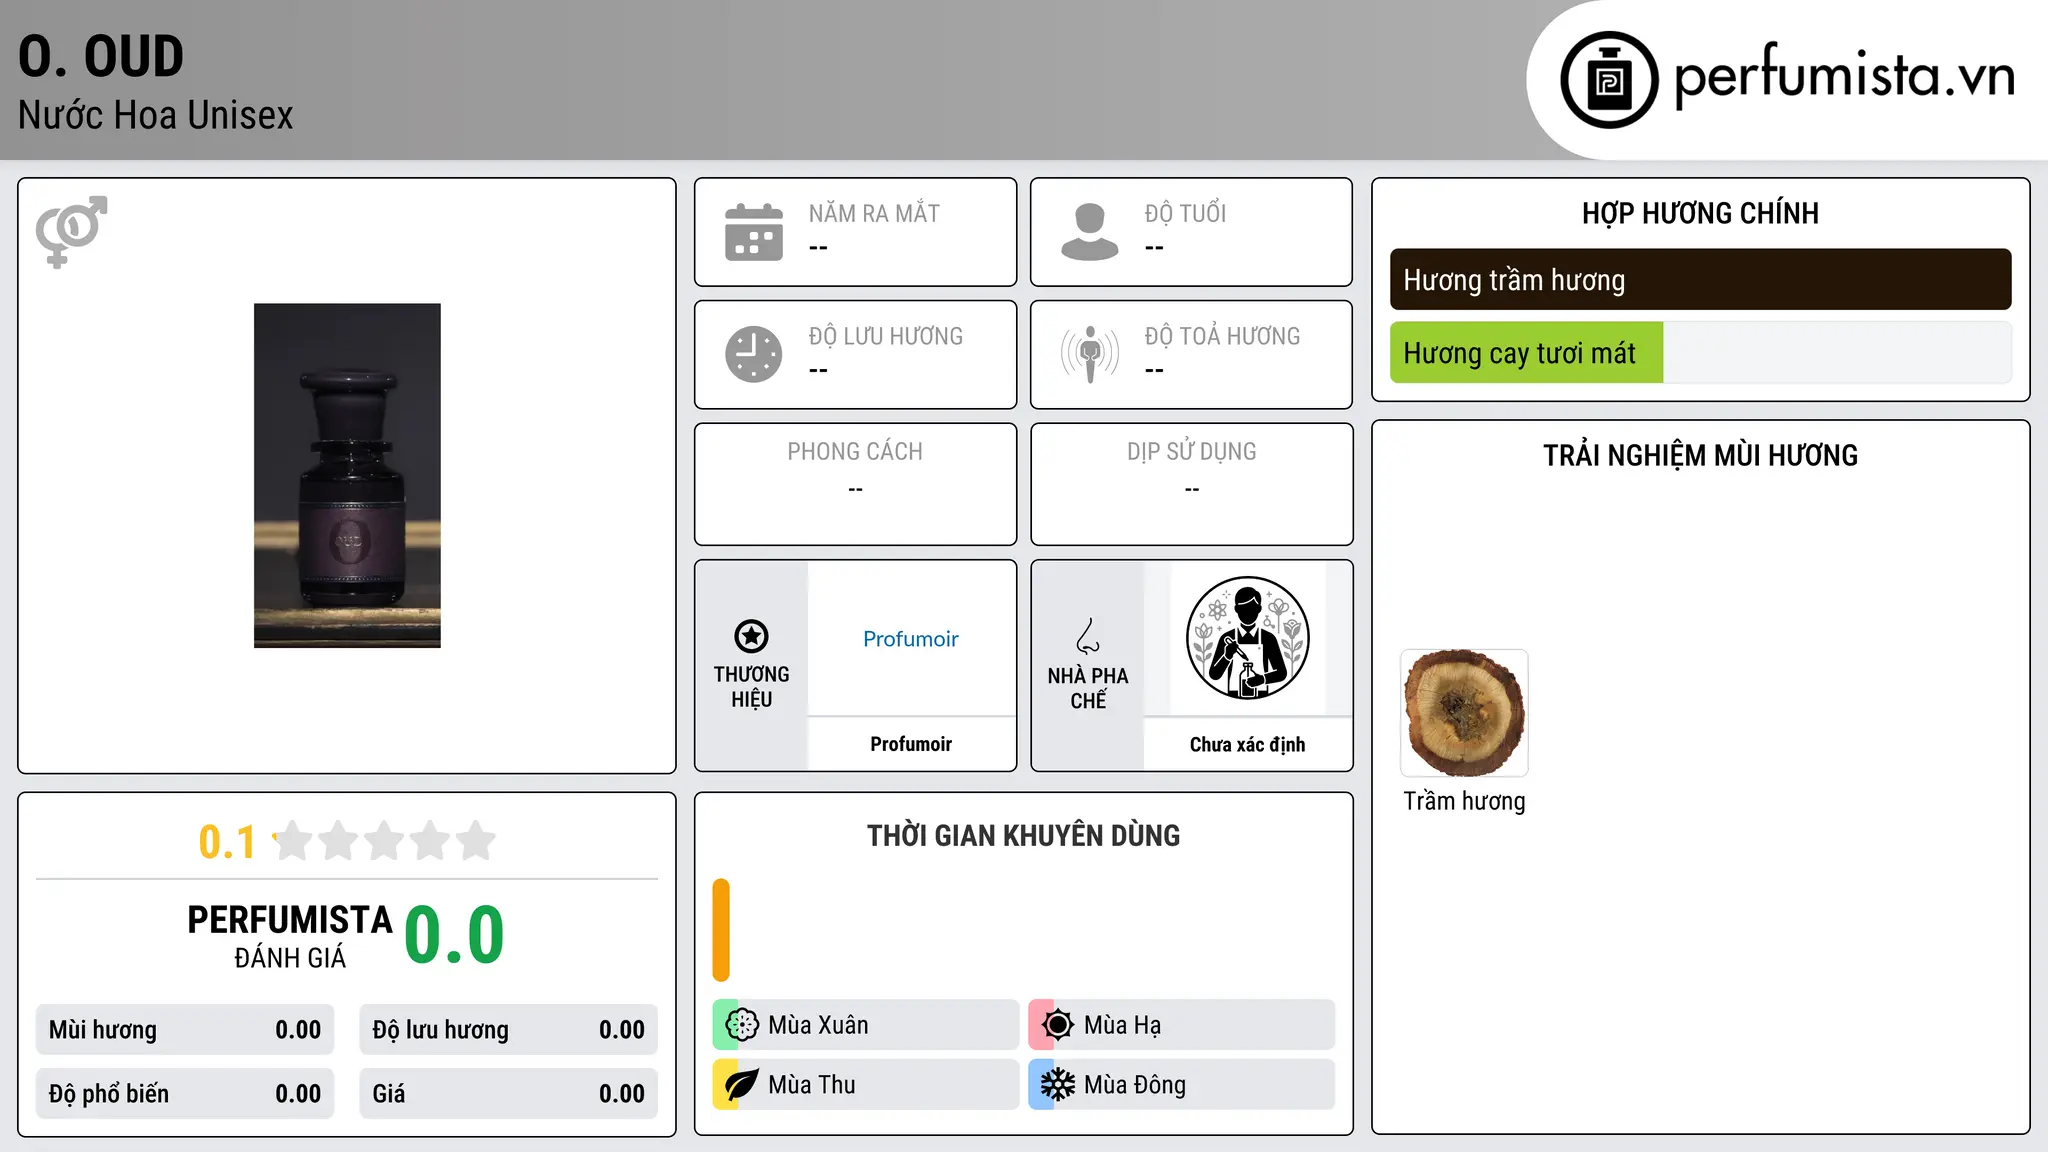Select the Mùa Xuân season label
This screenshot has height=1152, width=2048.
(x=818, y=1025)
